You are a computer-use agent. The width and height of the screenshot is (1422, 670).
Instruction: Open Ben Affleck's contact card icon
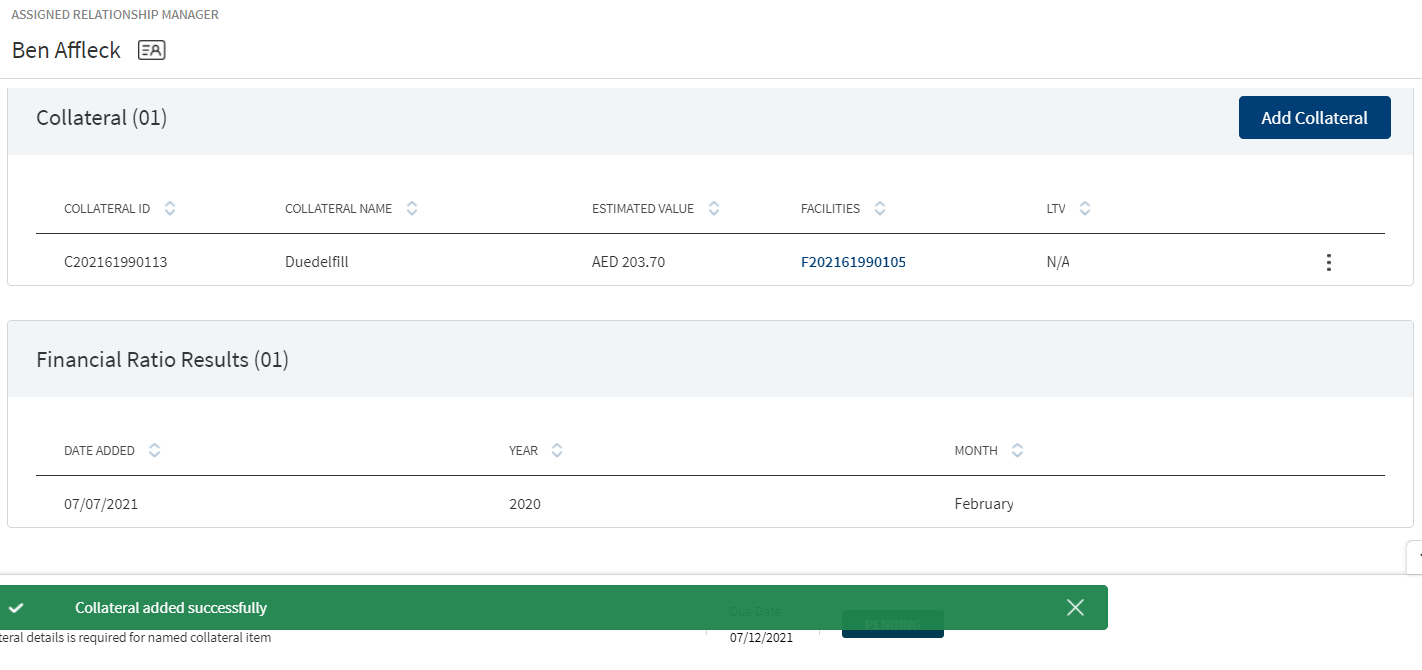click(152, 50)
